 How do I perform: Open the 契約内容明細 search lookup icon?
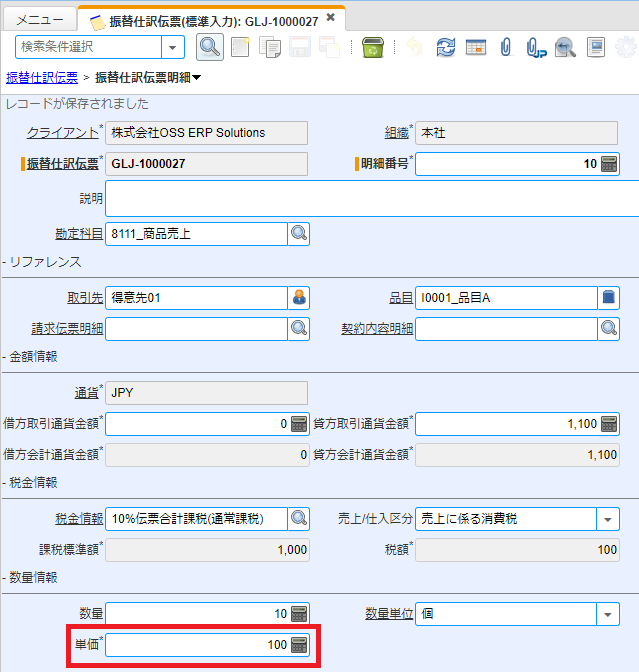609,329
